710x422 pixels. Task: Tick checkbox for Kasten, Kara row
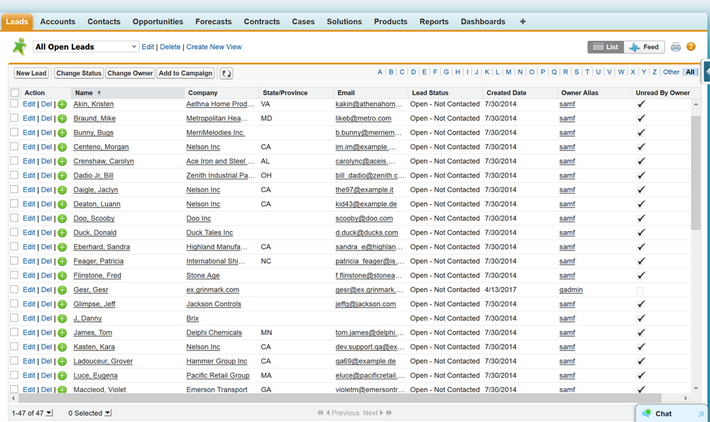[14, 346]
